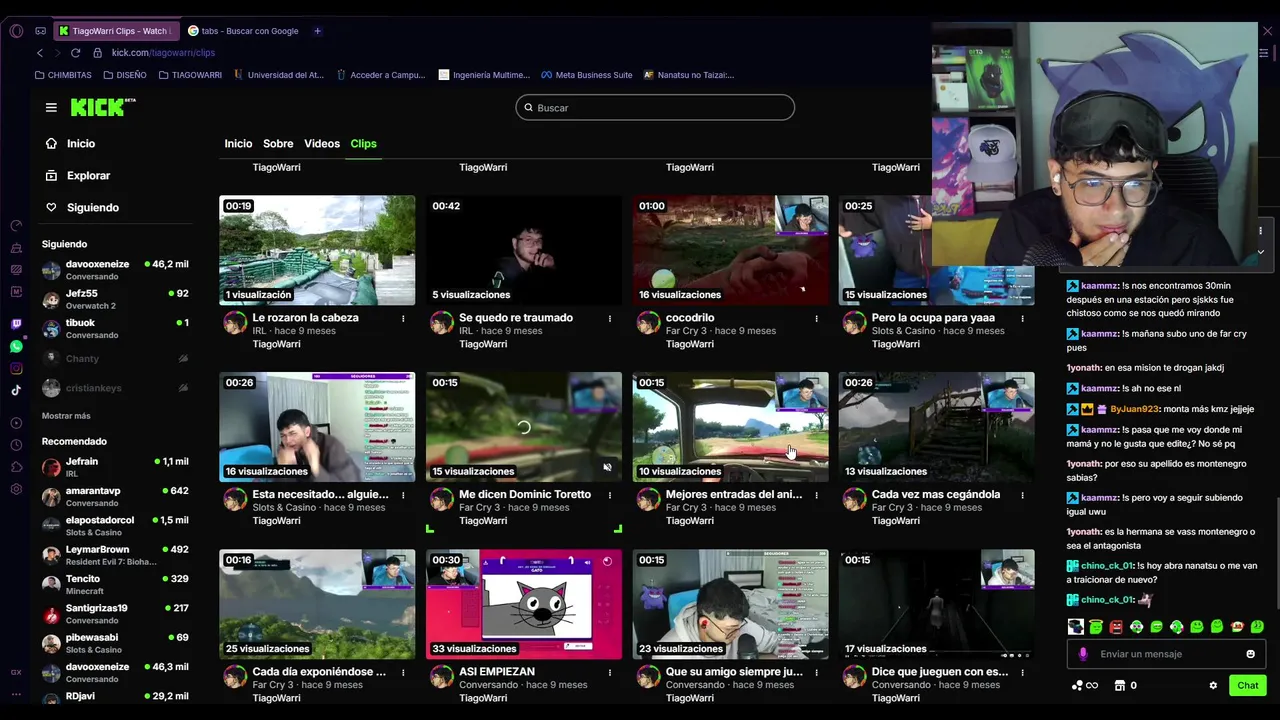The image size is (1280, 720).
Task: Click the address bar showing kick.com/tiagowarri/clips
Action: 163,52
